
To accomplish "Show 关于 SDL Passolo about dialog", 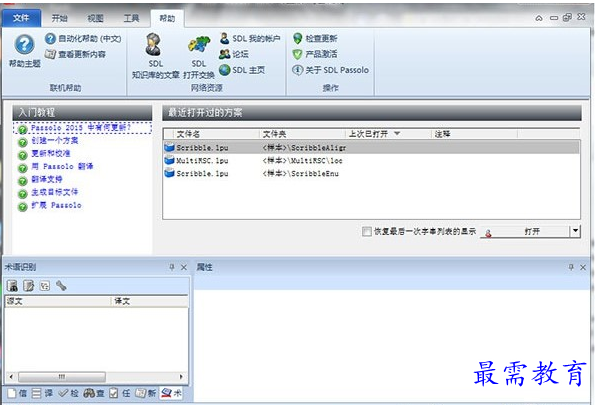I will [x=331, y=70].
